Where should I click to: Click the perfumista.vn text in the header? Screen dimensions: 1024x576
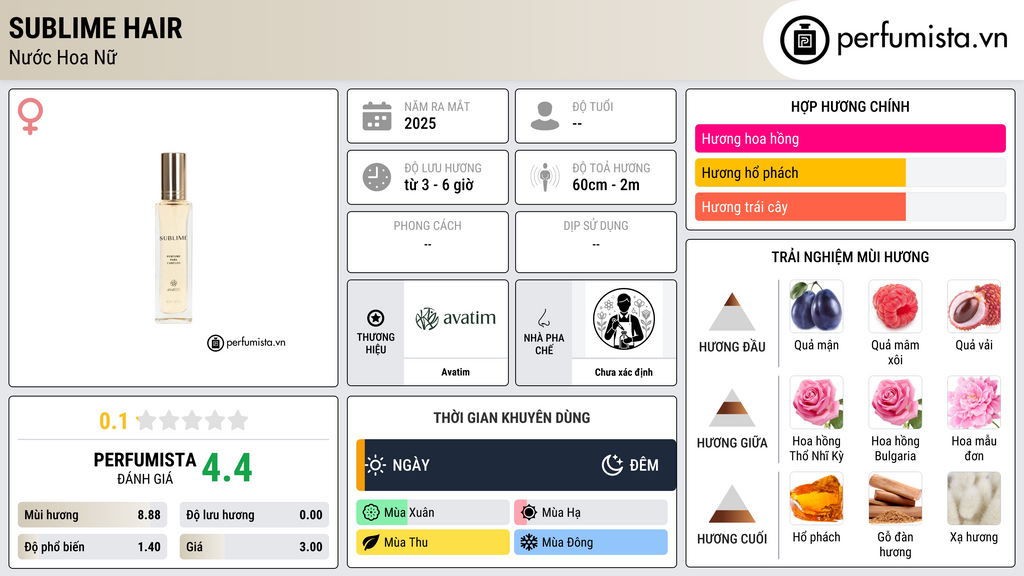tap(922, 38)
